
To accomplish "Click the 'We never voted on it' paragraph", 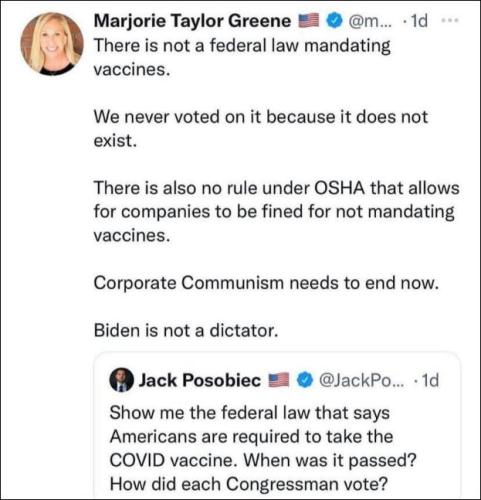I will tap(261, 129).
